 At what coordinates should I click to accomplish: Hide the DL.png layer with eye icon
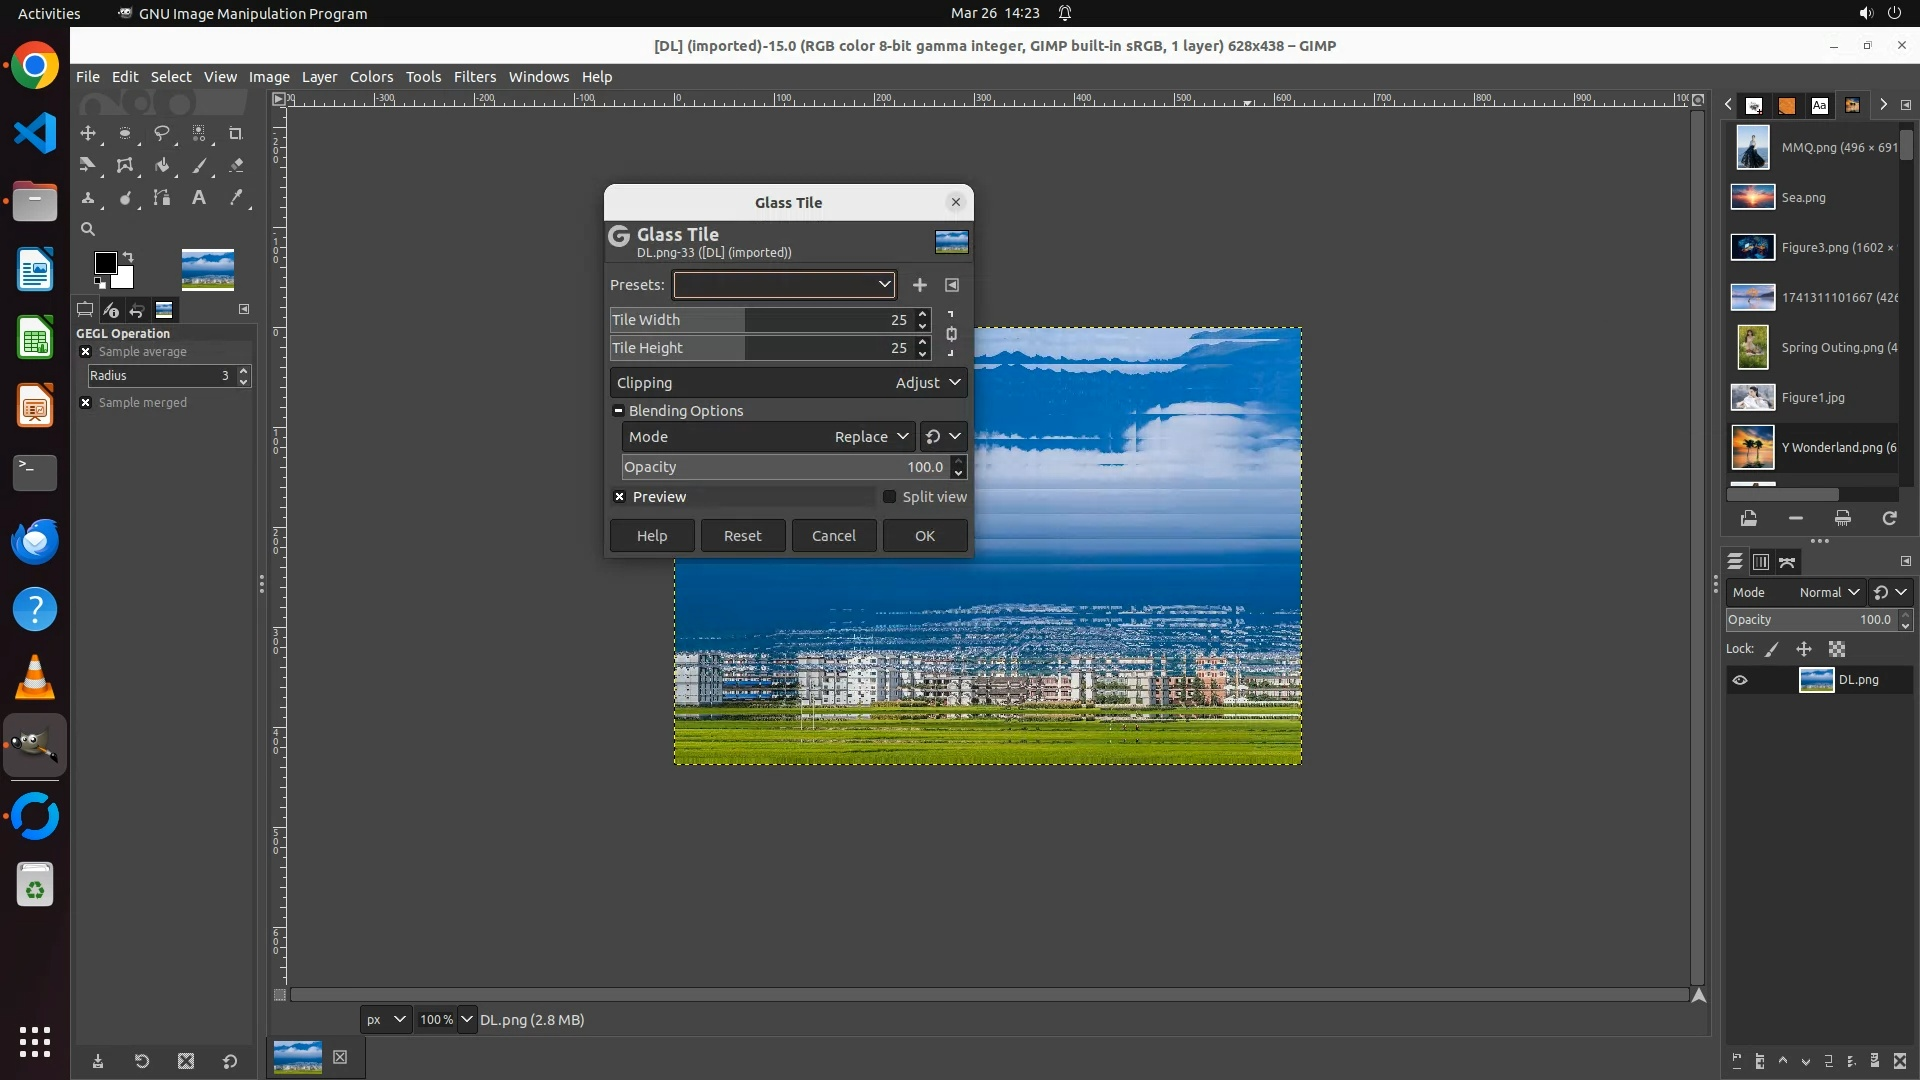pyautogui.click(x=1740, y=680)
